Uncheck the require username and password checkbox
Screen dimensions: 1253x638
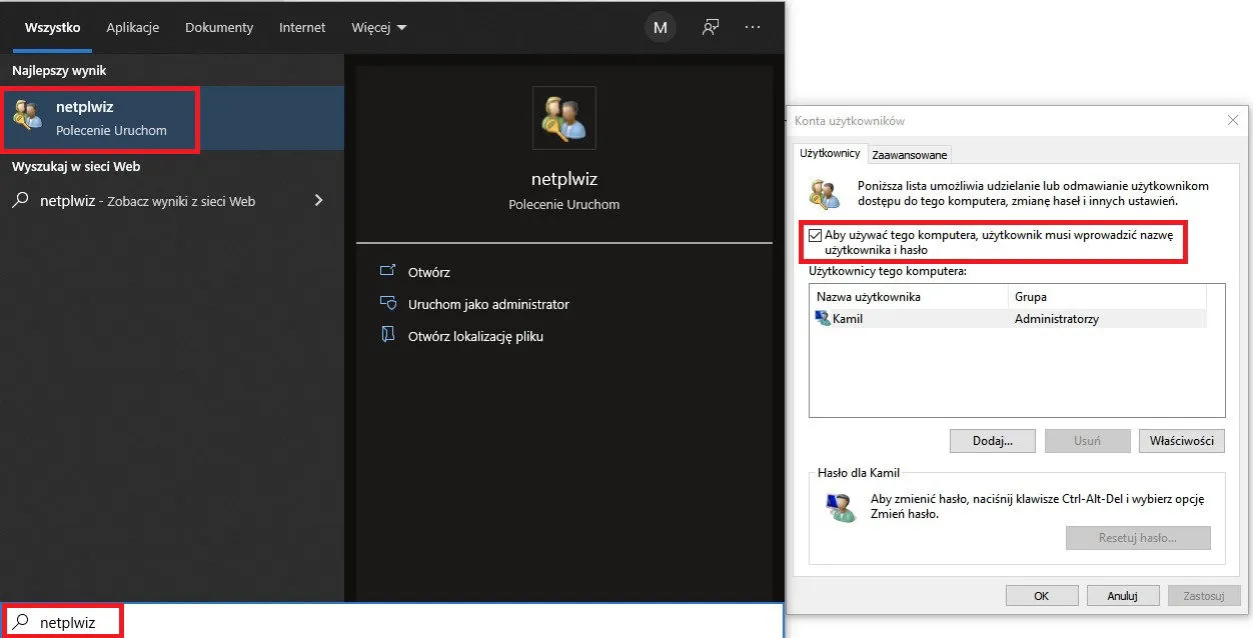click(x=816, y=236)
